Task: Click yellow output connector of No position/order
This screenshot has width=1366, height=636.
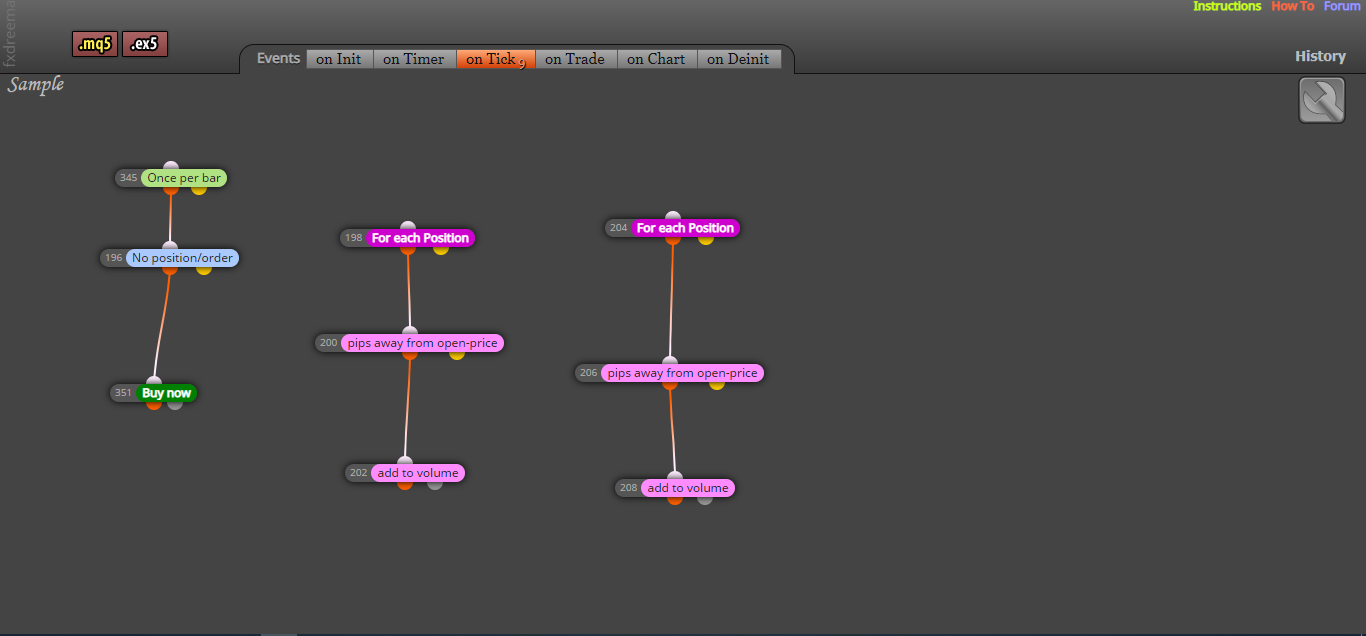Action: click(x=204, y=268)
